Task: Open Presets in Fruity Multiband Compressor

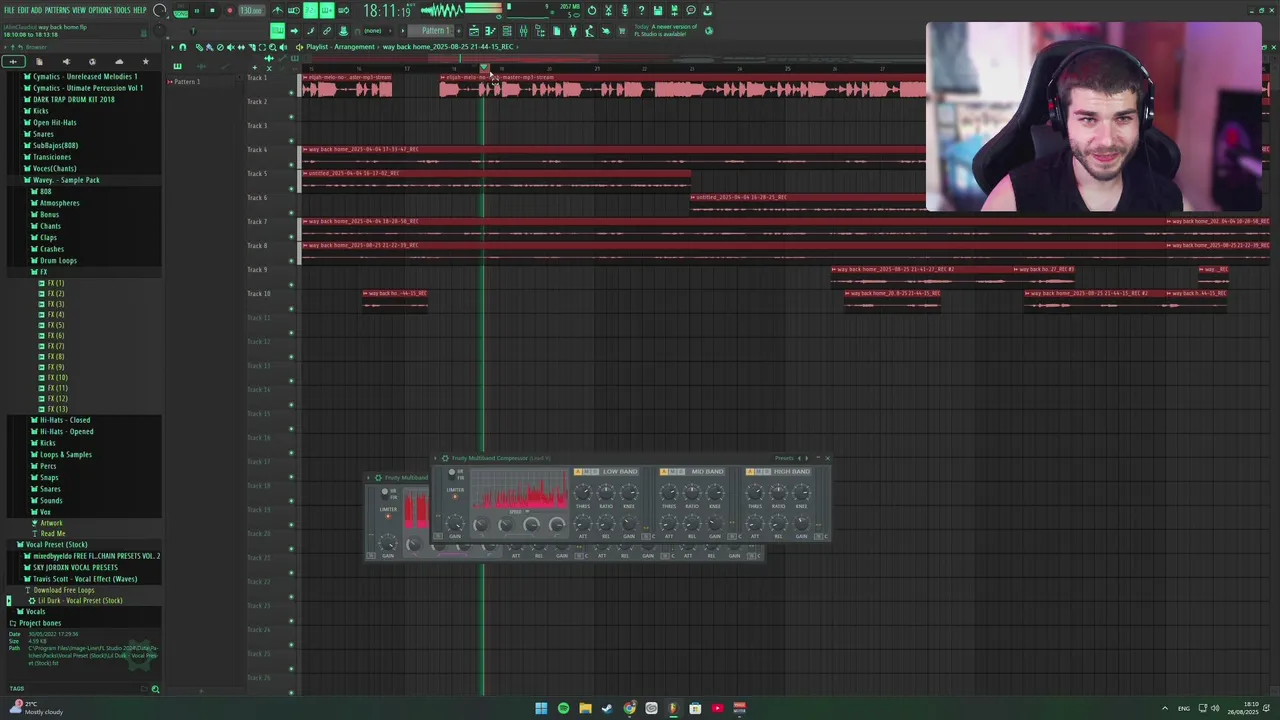Action: coord(784,458)
